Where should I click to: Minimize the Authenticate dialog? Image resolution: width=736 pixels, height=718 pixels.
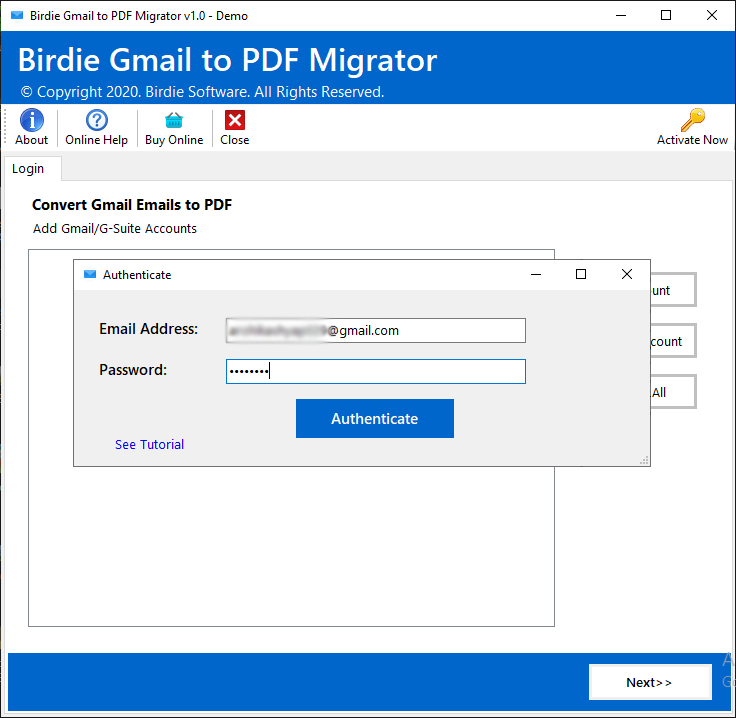tap(536, 274)
